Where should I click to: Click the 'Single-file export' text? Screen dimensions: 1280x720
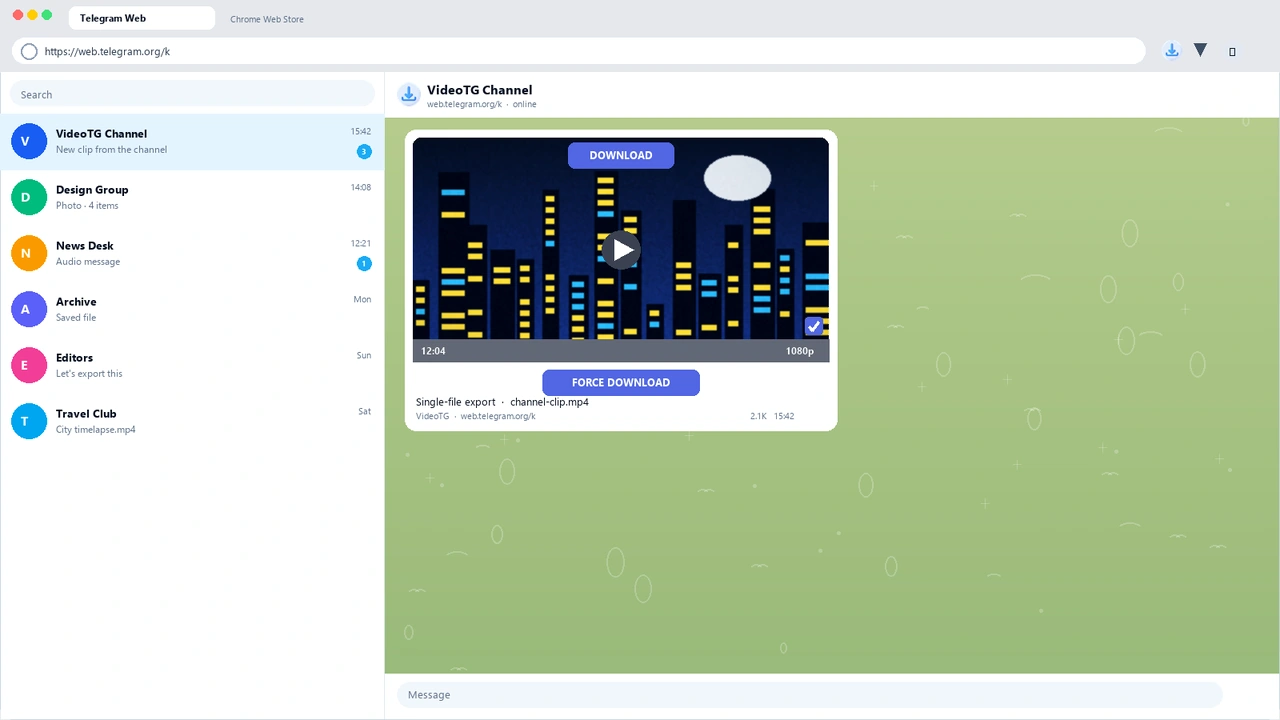pyautogui.click(x=456, y=402)
